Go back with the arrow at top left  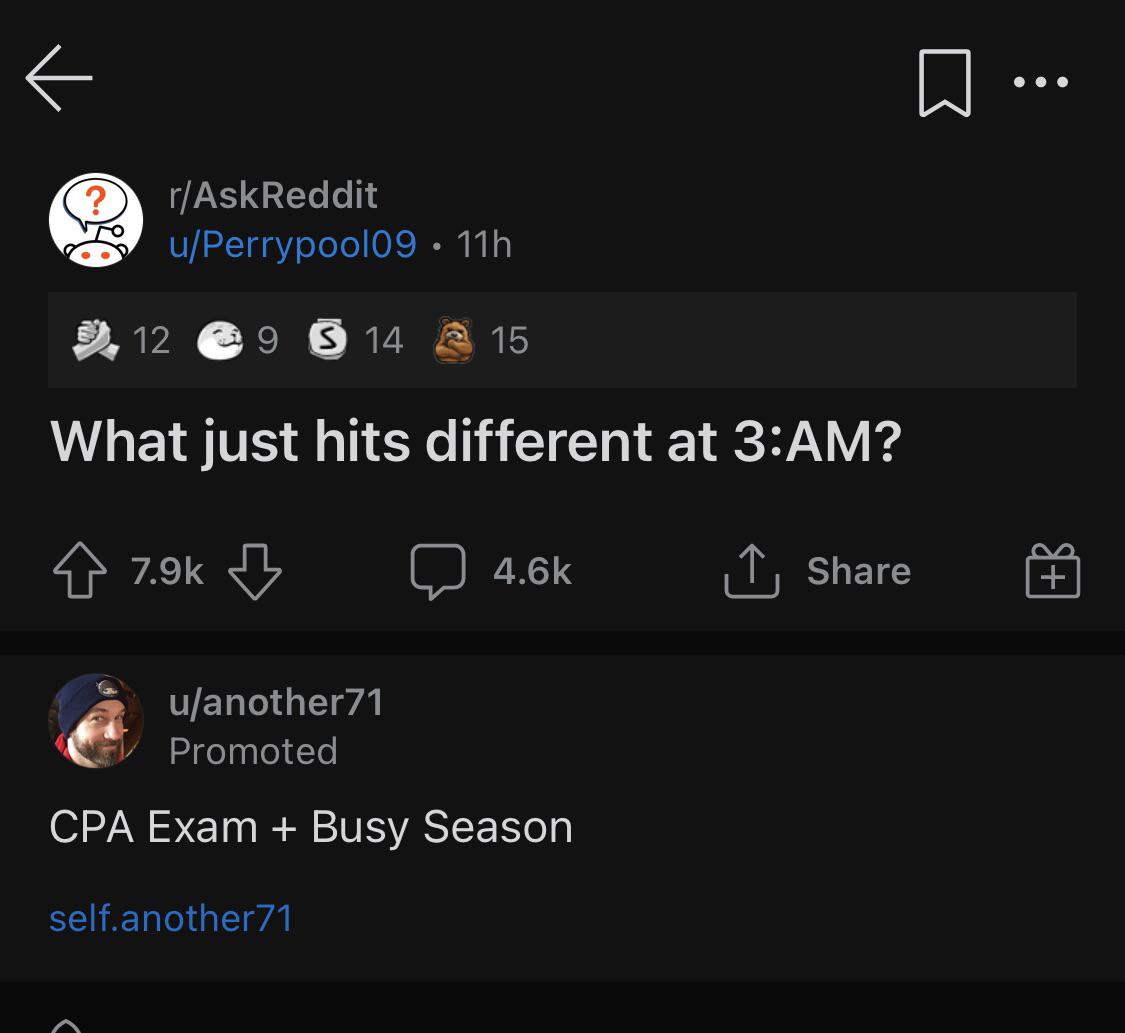pyautogui.click(x=58, y=78)
